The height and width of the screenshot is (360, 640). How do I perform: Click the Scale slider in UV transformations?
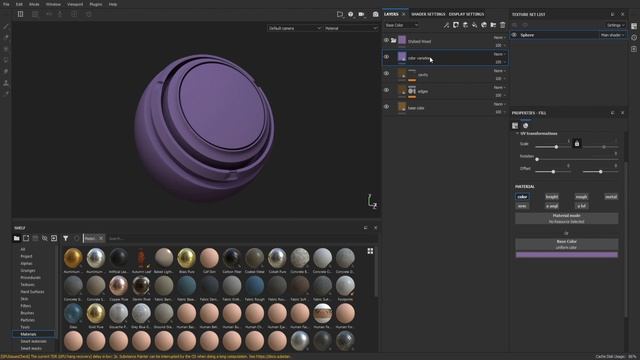(553, 147)
